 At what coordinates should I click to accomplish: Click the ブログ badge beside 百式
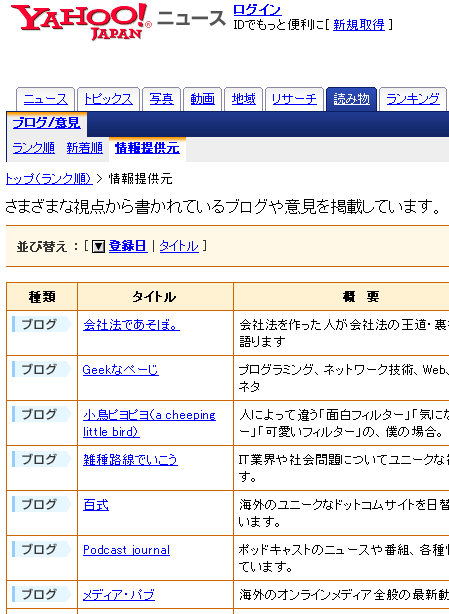click(41, 504)
